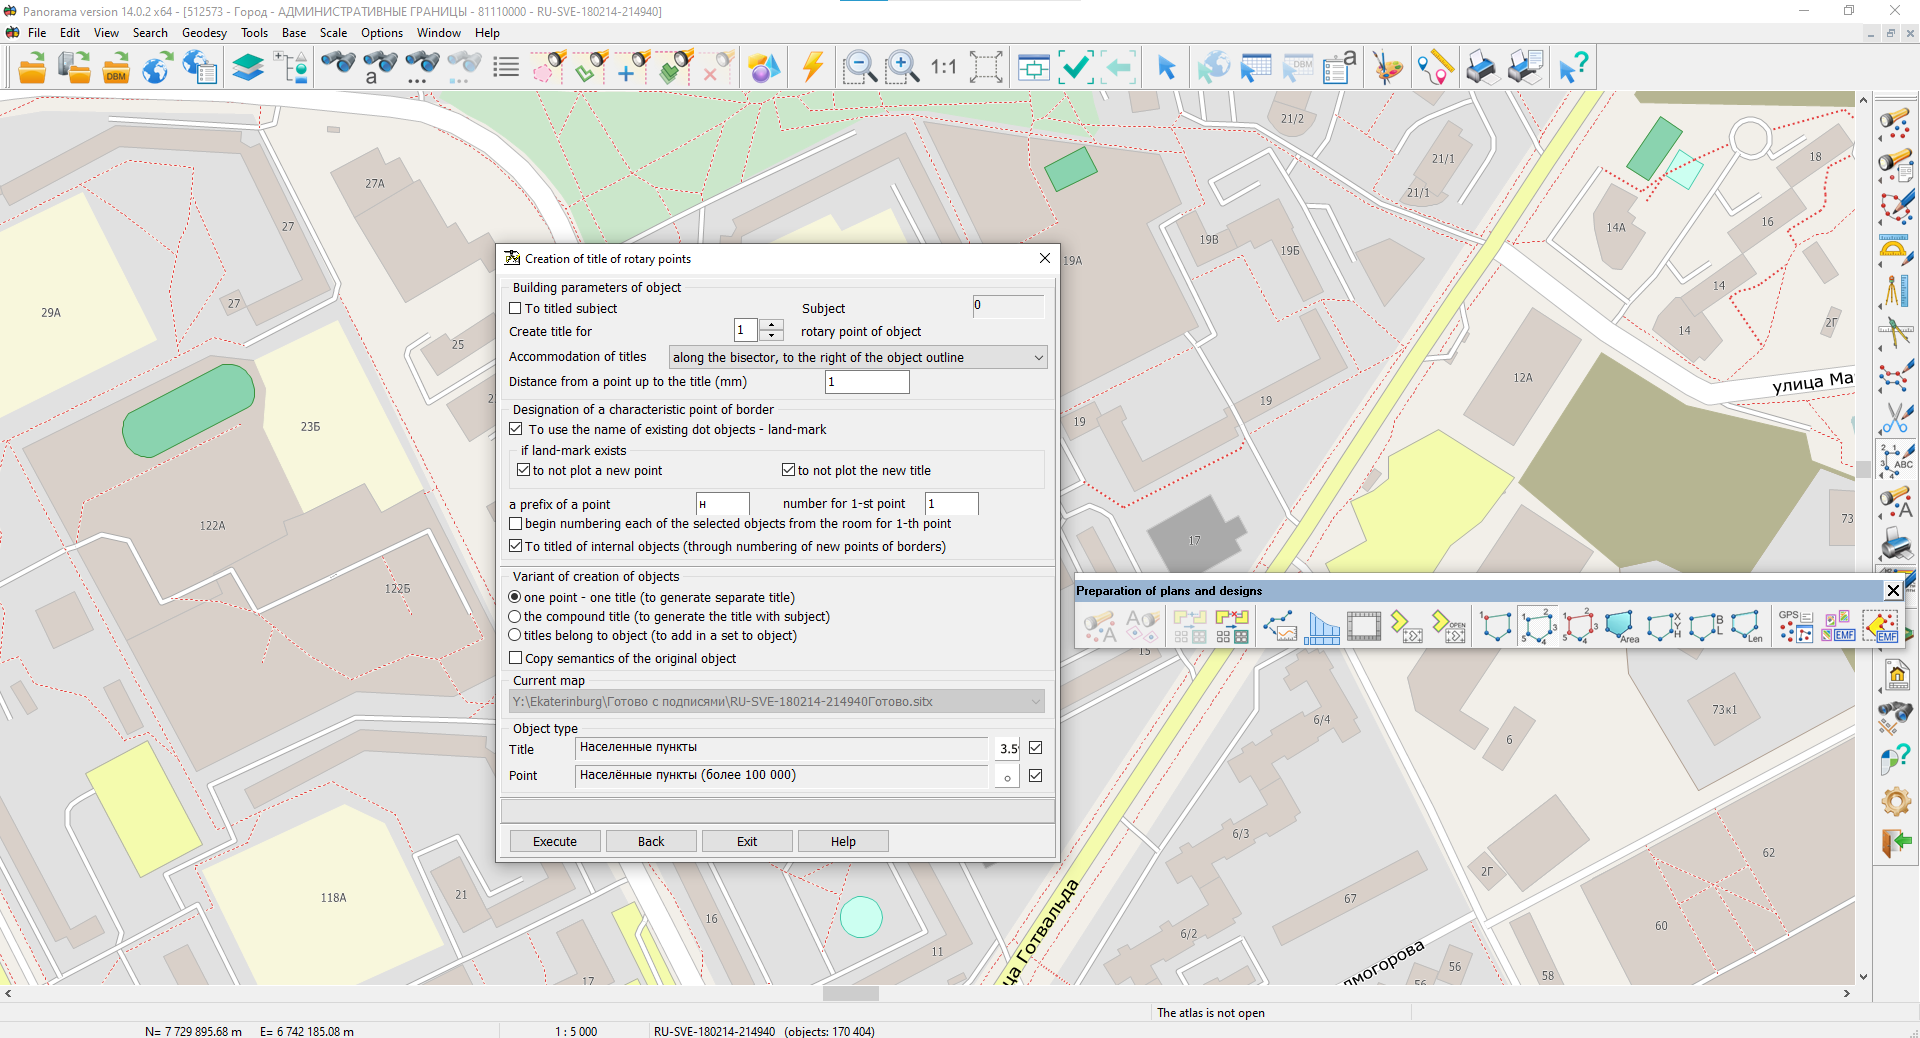The image size is (1920, 1038).
Task: Click the Area polygon icon
Action: coord(1621,627)
